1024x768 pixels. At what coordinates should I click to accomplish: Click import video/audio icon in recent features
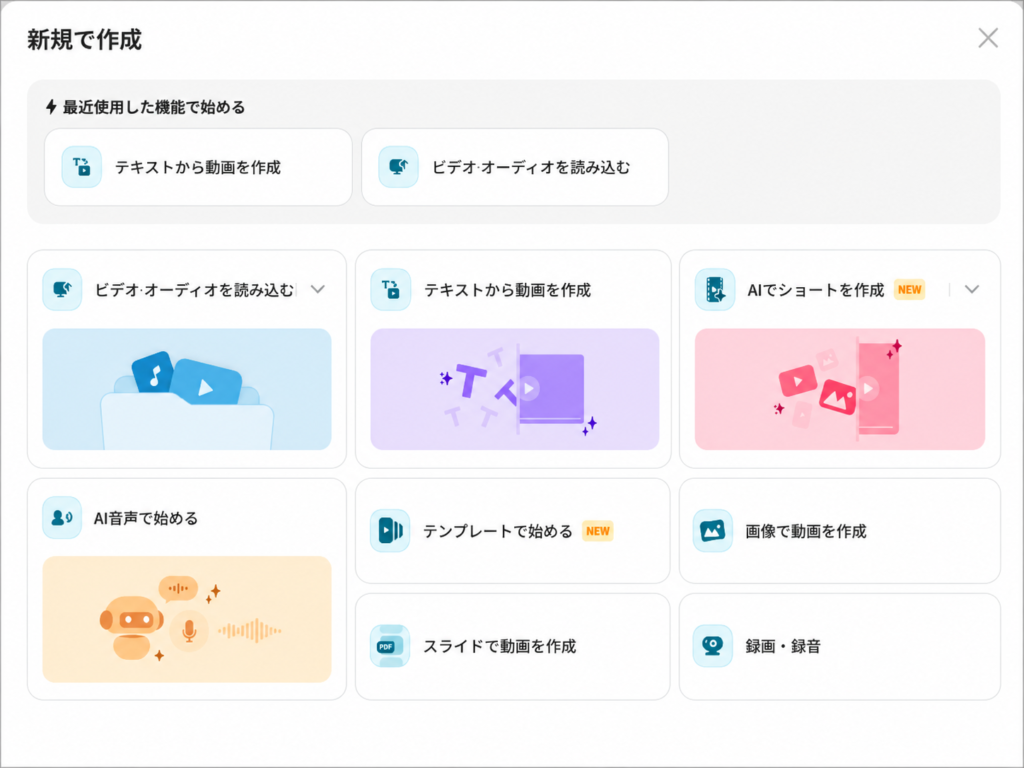(398, 167)
